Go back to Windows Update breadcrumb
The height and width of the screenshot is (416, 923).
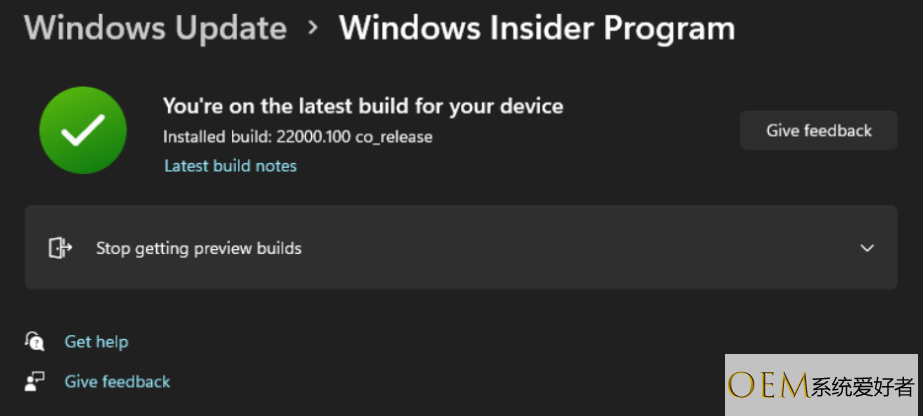pyautogui.click(x=155, y=28)
